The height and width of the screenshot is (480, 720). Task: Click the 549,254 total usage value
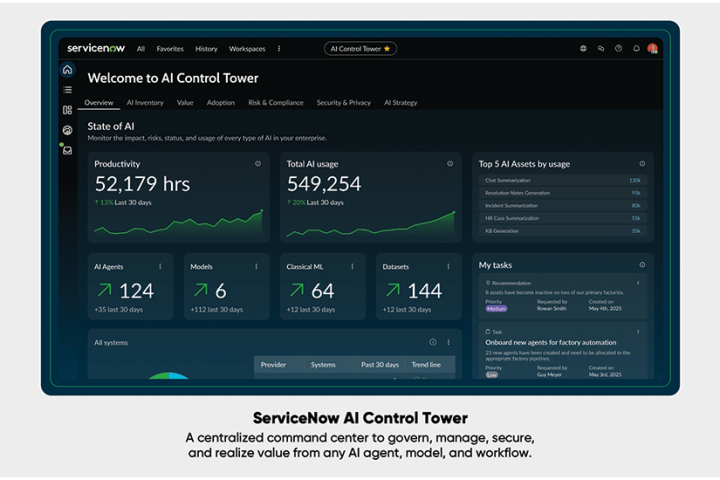click(324, 184)
